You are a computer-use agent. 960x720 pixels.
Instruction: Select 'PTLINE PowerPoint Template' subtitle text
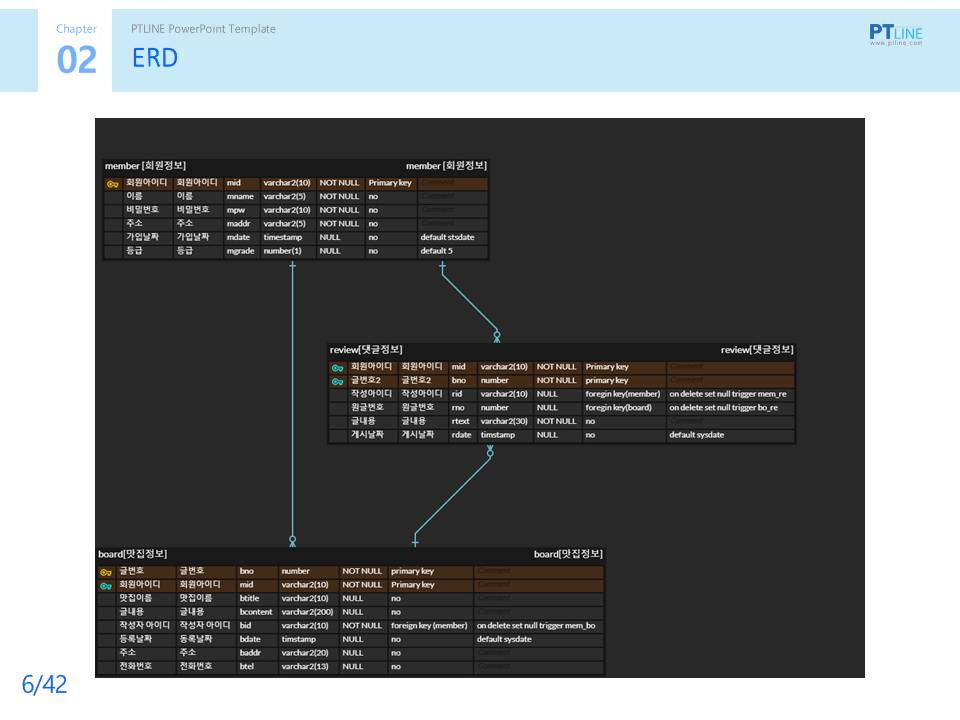[203, 29]
